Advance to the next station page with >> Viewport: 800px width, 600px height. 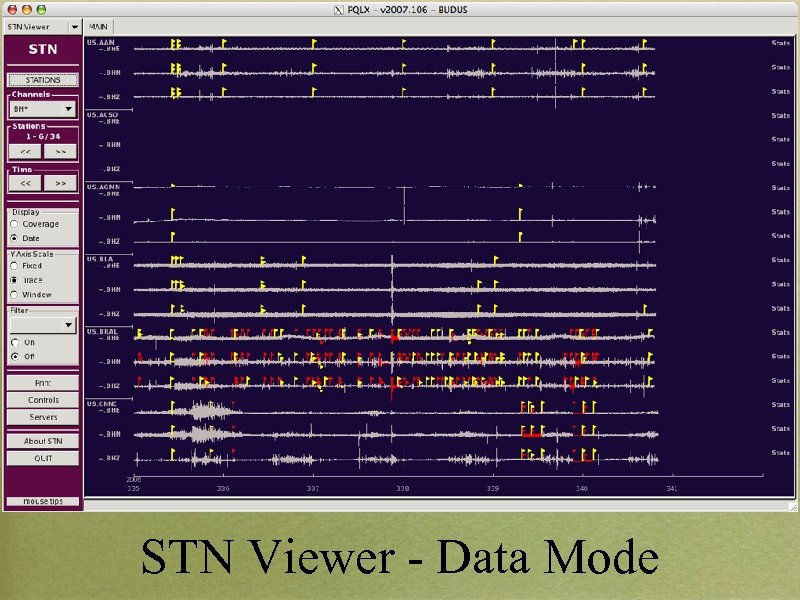tap(60, 150)
